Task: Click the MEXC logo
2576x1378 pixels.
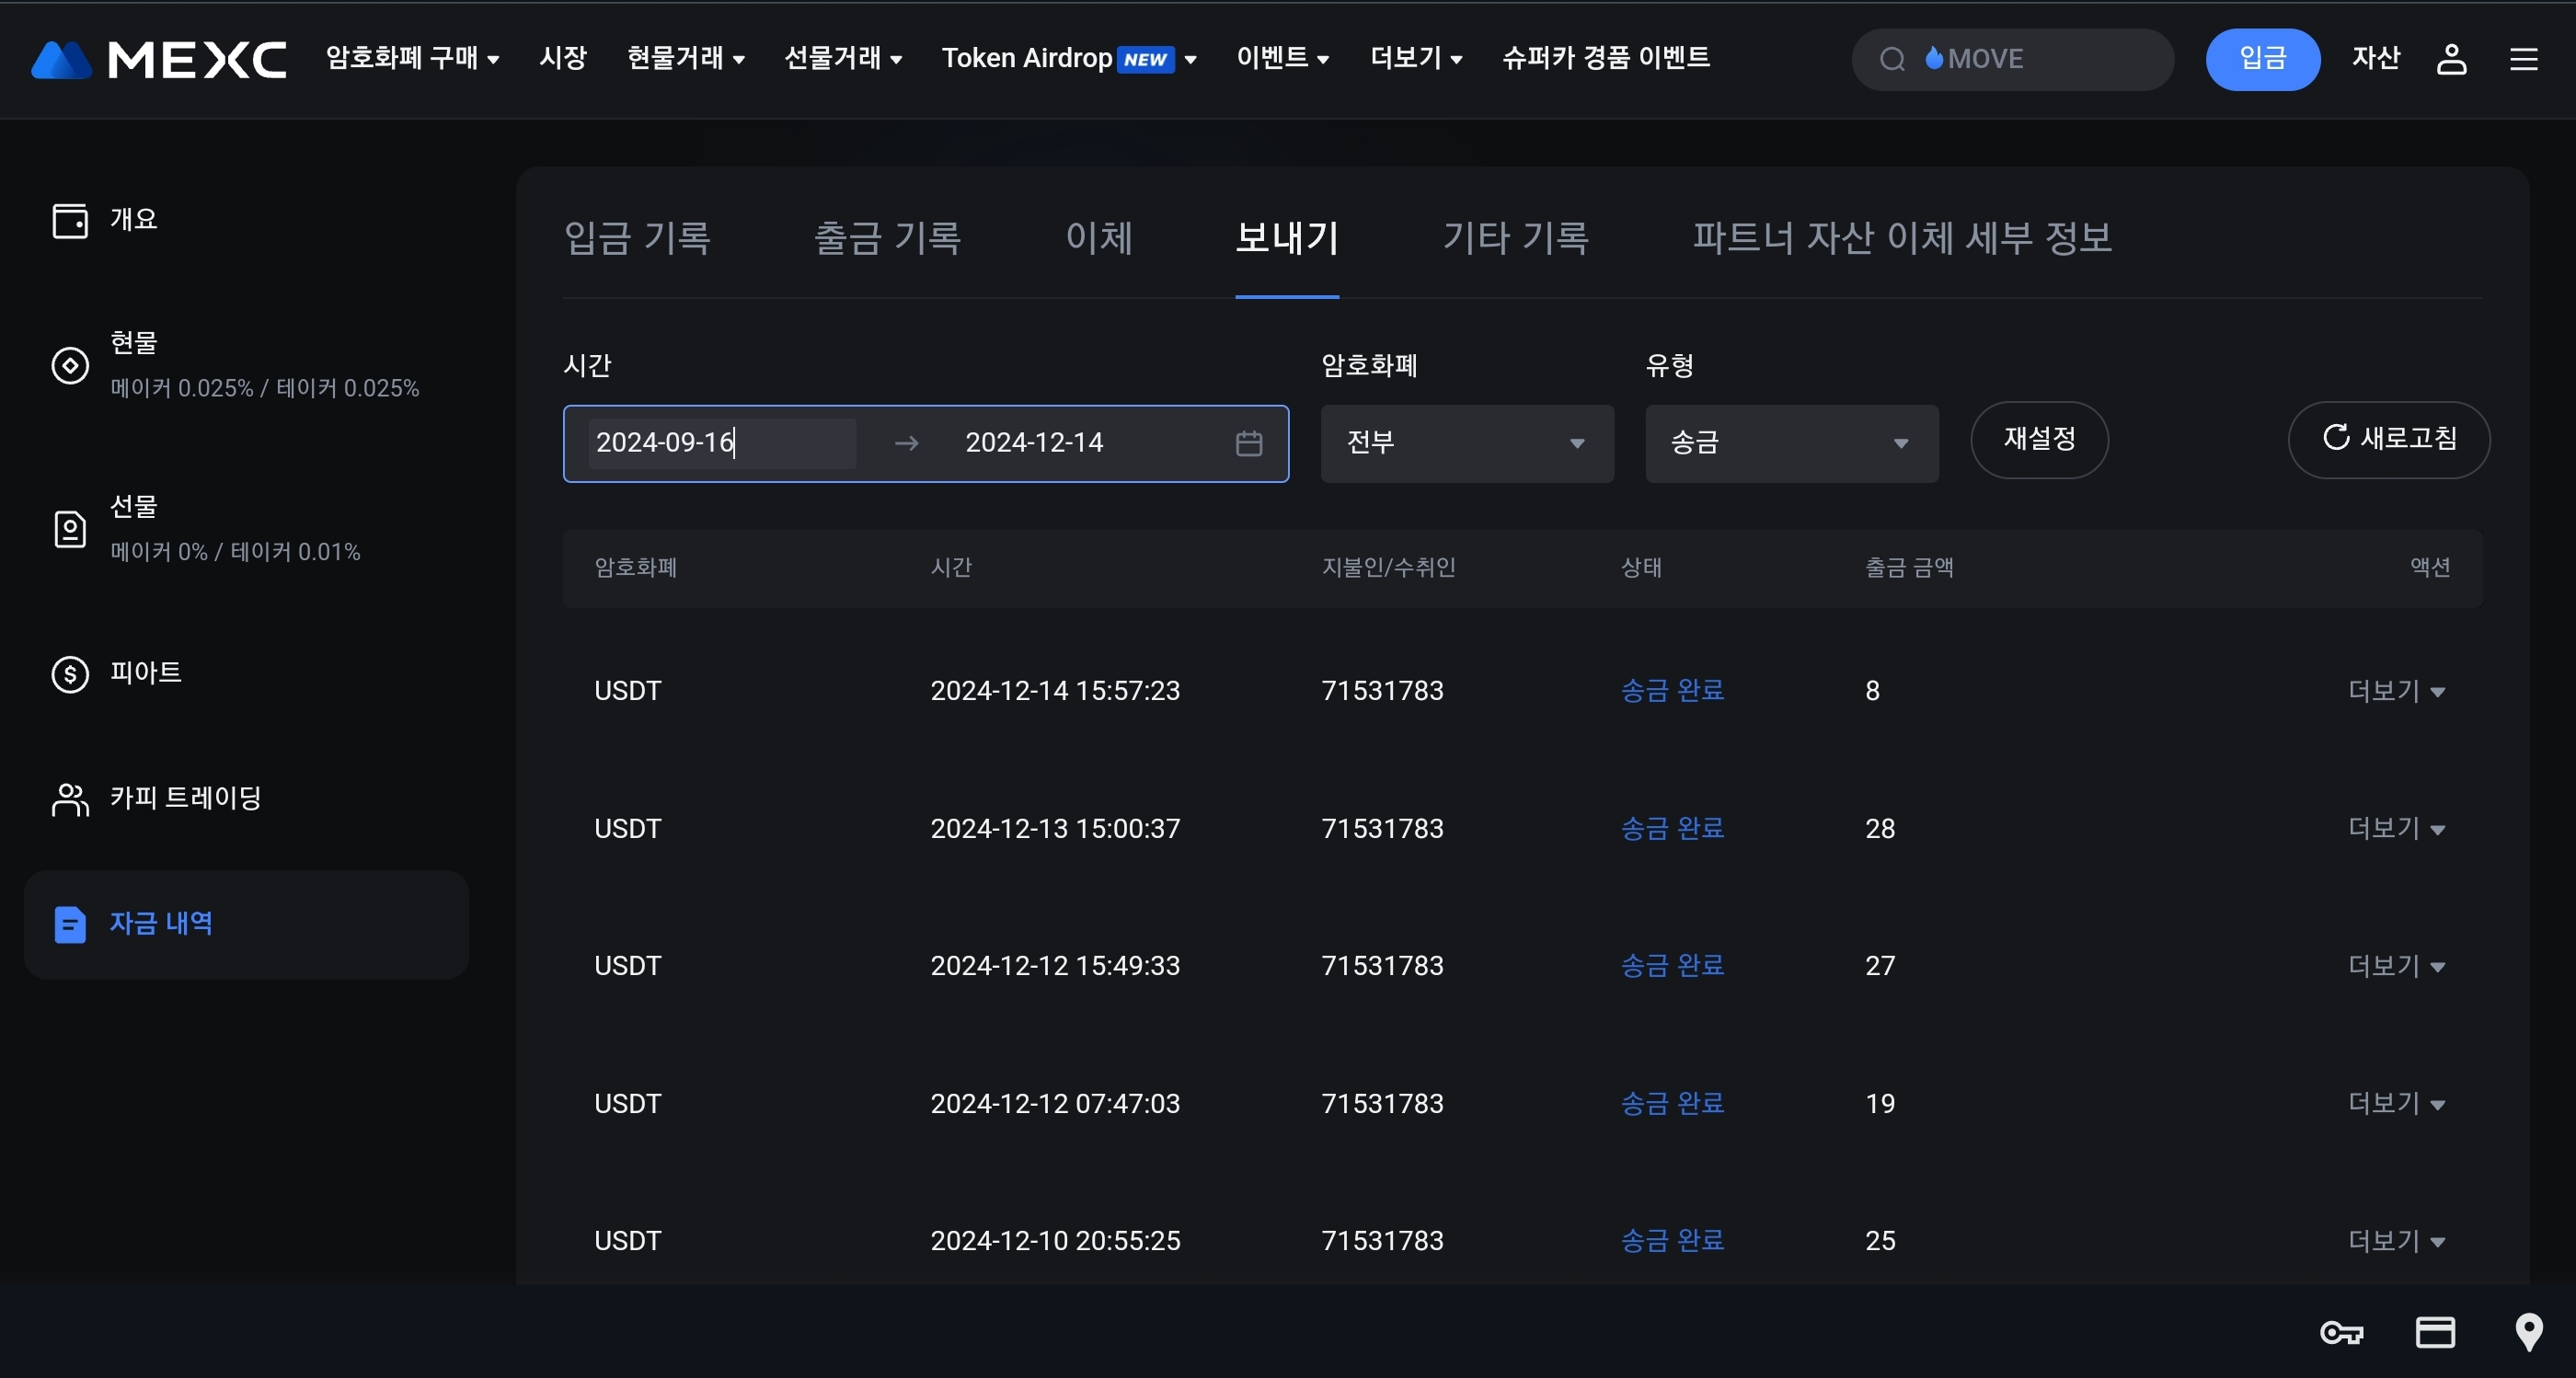Action: coord(158,60)
